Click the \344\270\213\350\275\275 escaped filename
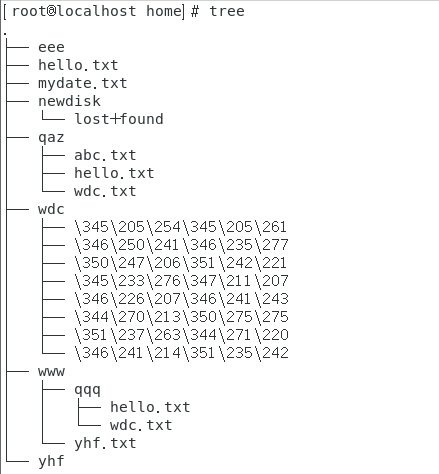Viewport: 439px width, 474px height. 181,317
